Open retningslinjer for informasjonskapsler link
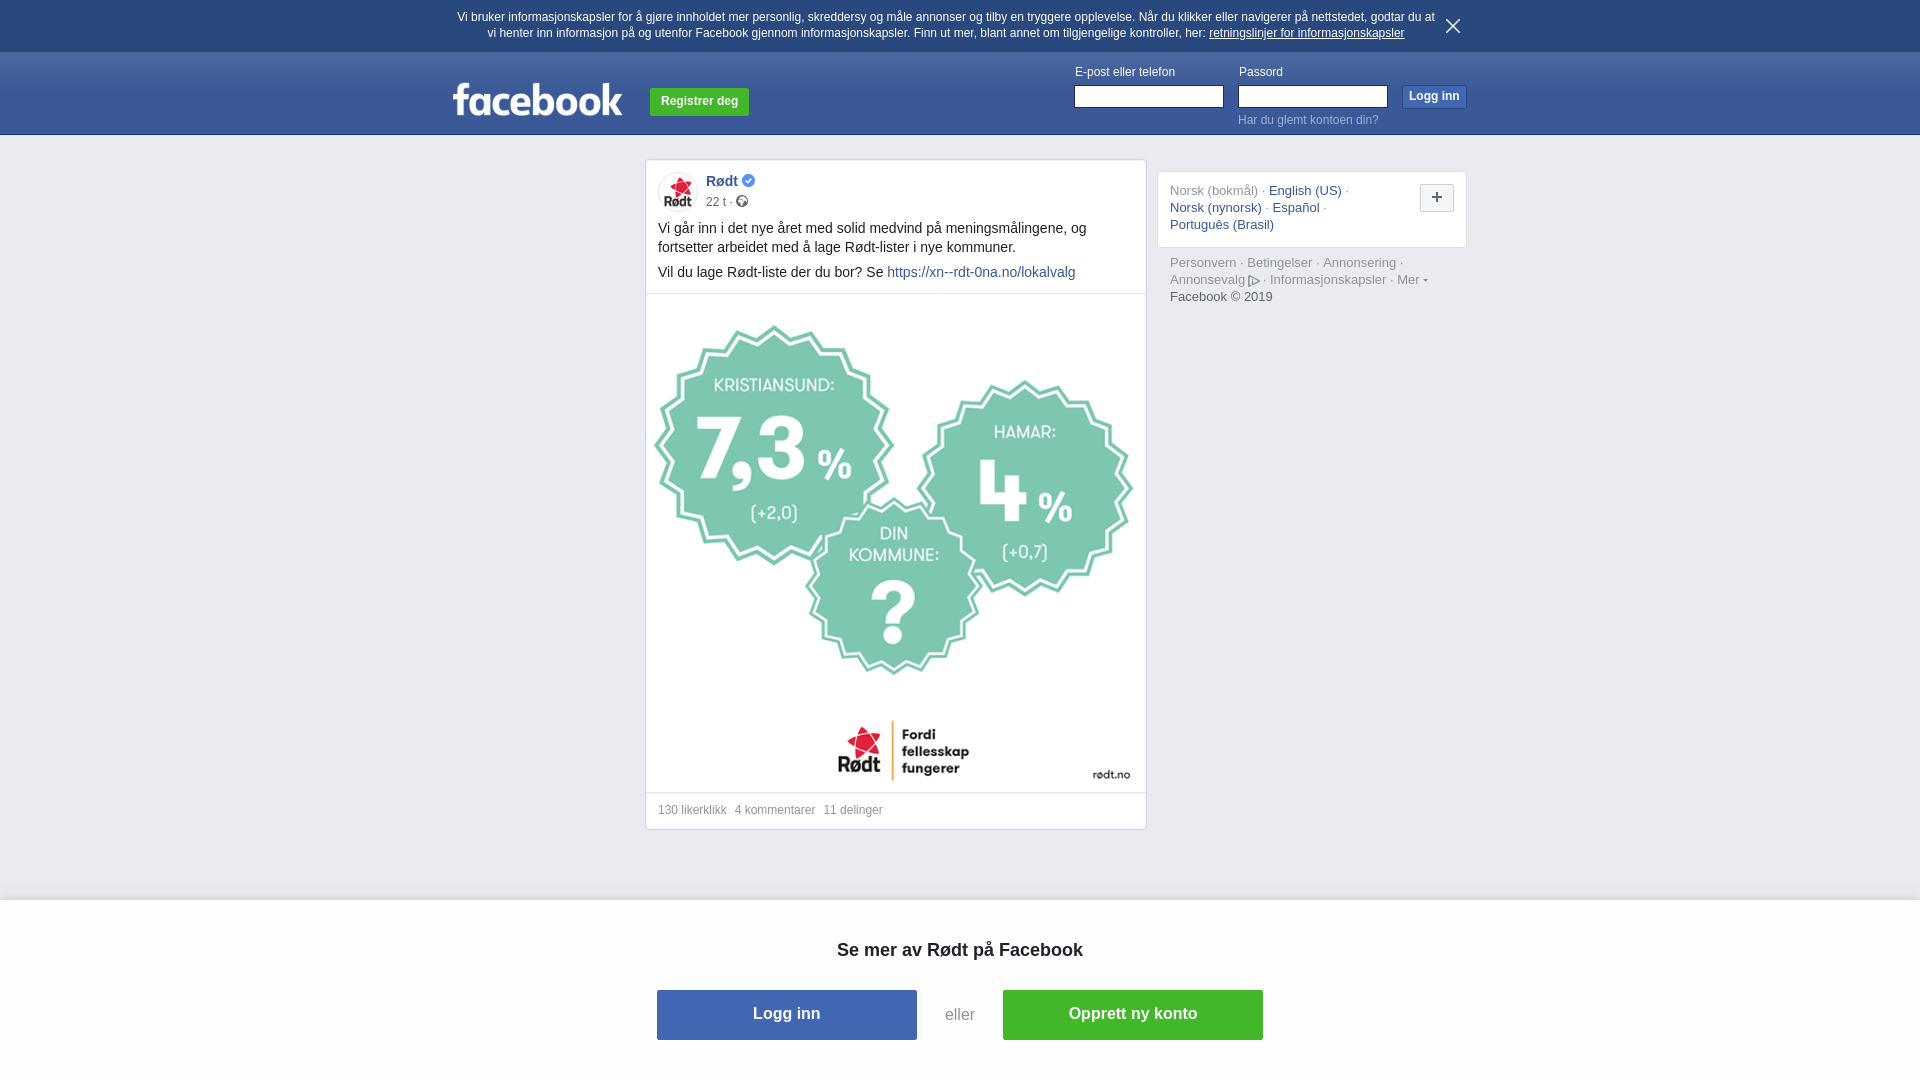 point(1306,33)
